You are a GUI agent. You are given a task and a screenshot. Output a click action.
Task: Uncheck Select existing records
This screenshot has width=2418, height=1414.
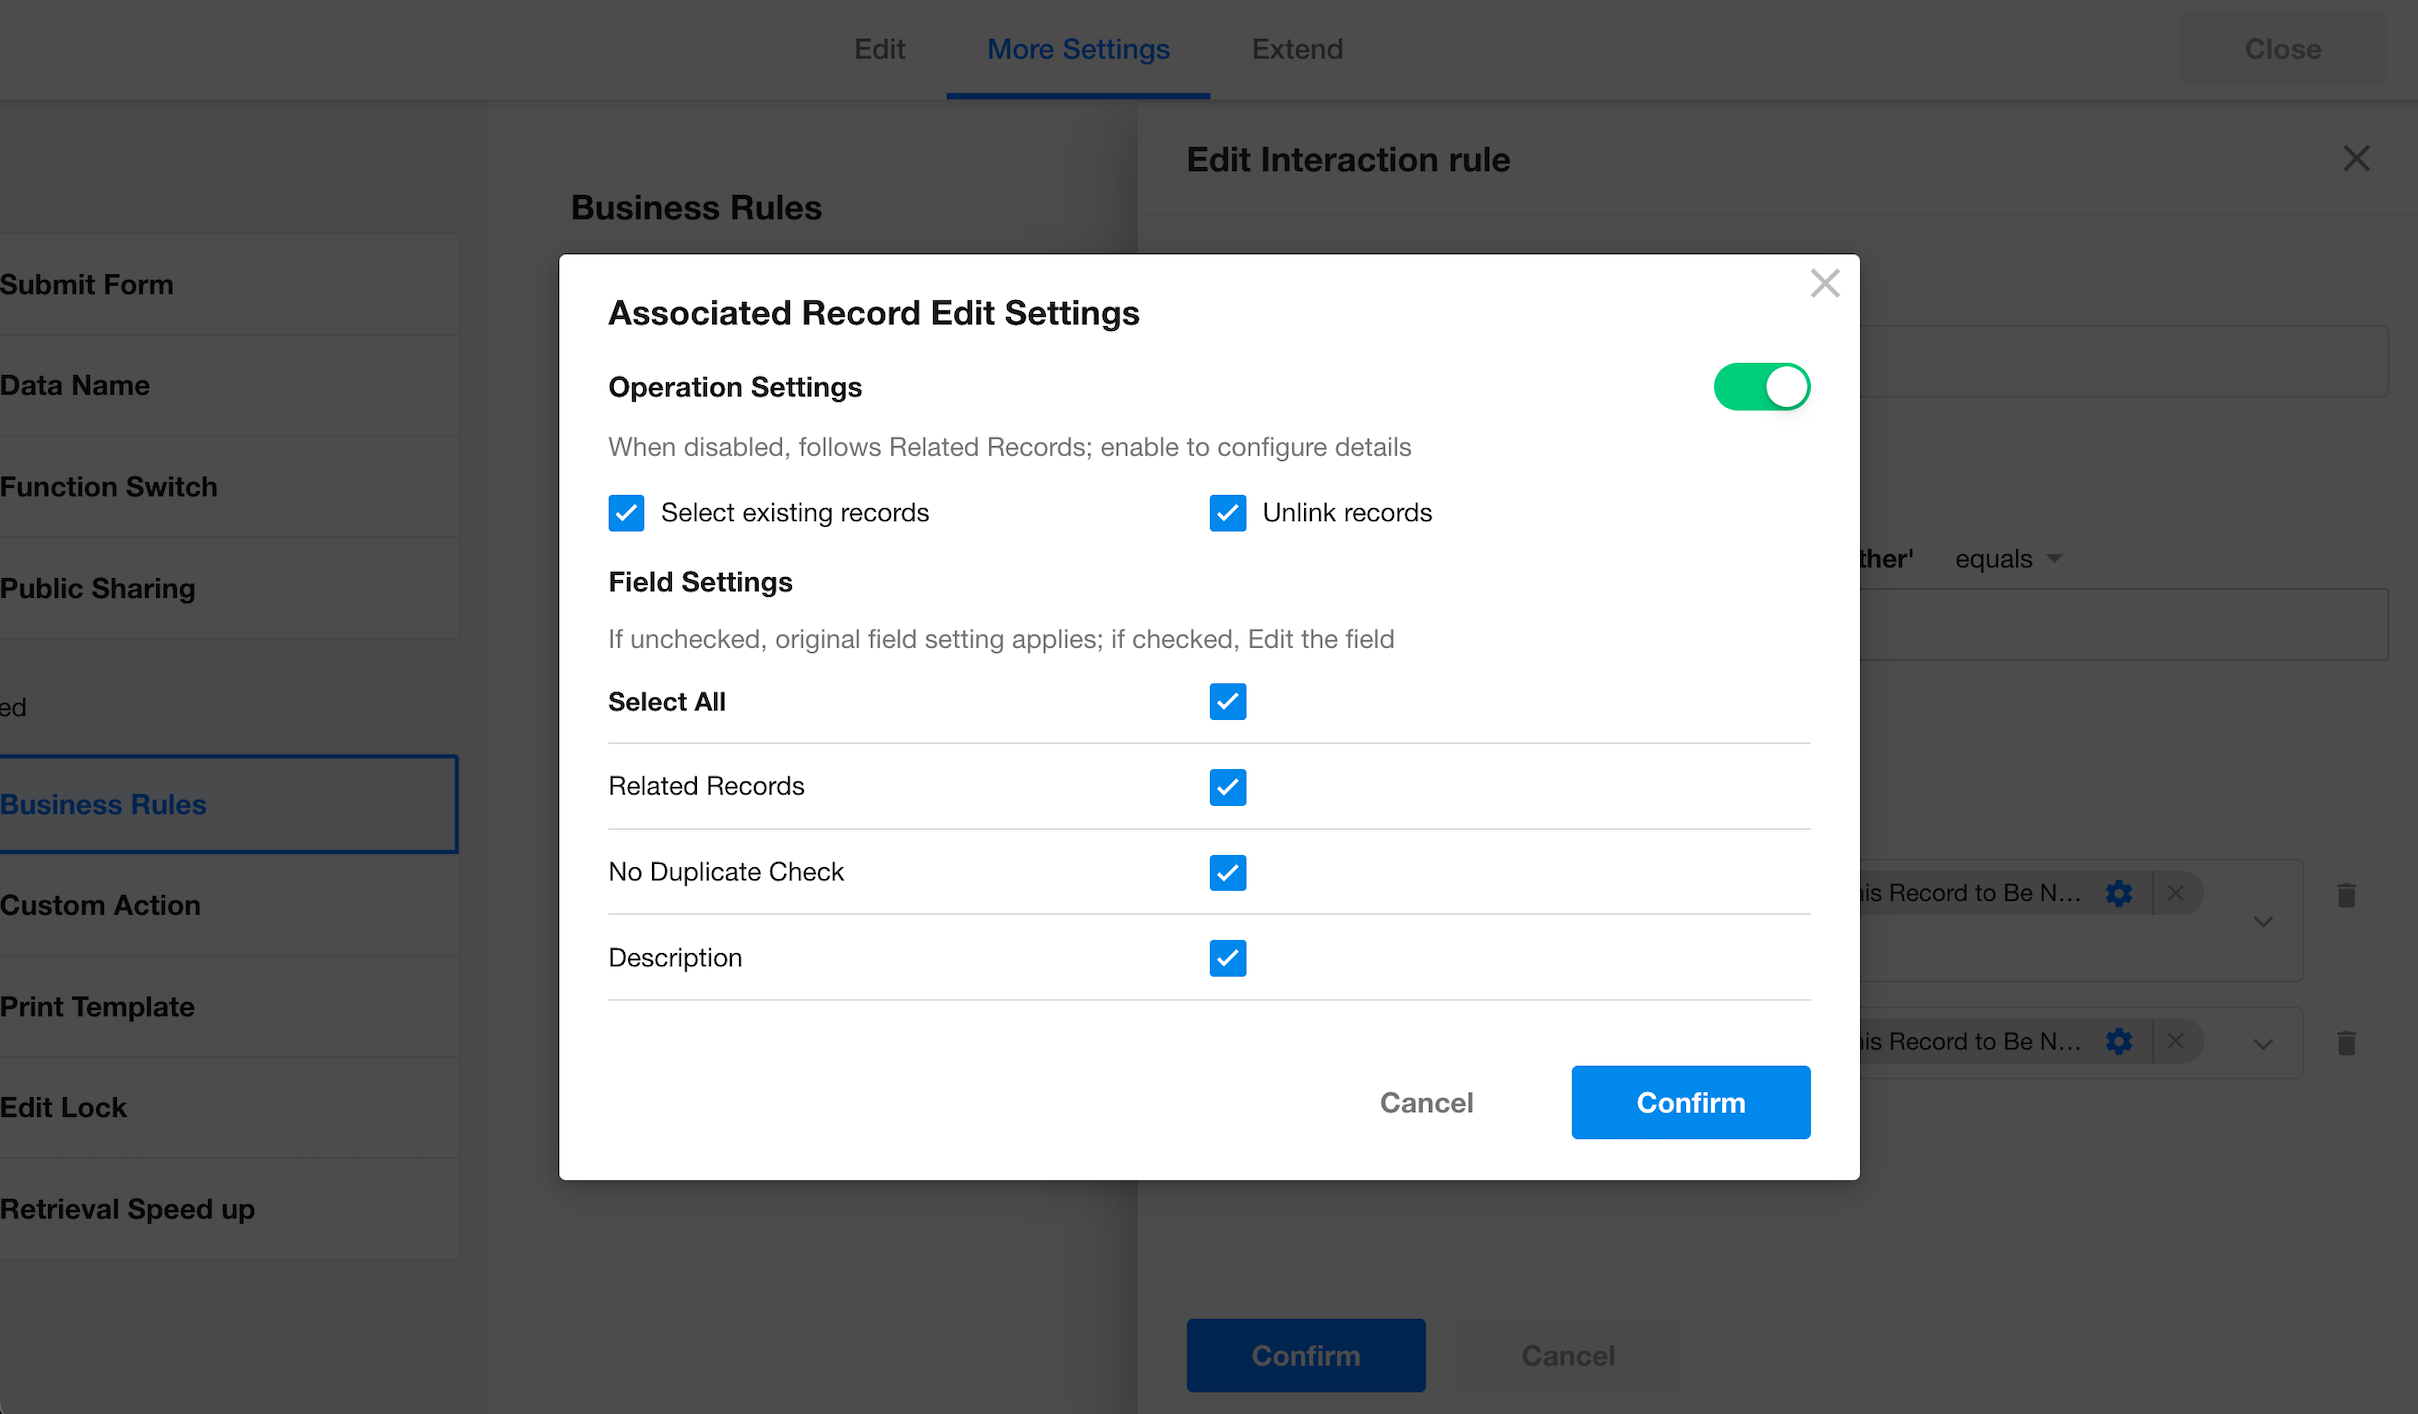click(x=626, y=513)
